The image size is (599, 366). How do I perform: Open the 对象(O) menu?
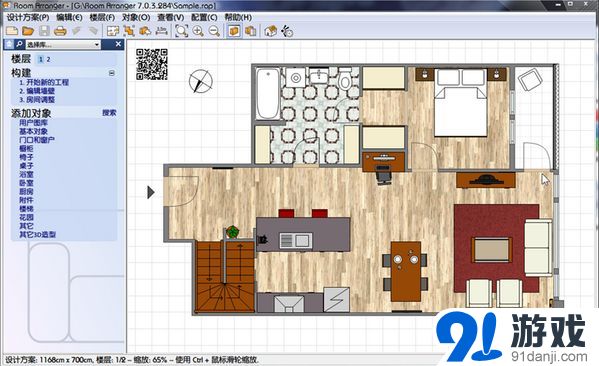[136, 18]
